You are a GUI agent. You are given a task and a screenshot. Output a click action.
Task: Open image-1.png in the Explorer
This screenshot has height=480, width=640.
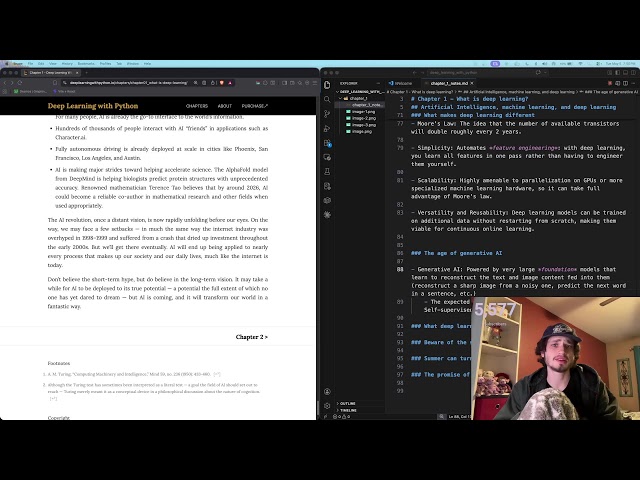coord(363,112)
